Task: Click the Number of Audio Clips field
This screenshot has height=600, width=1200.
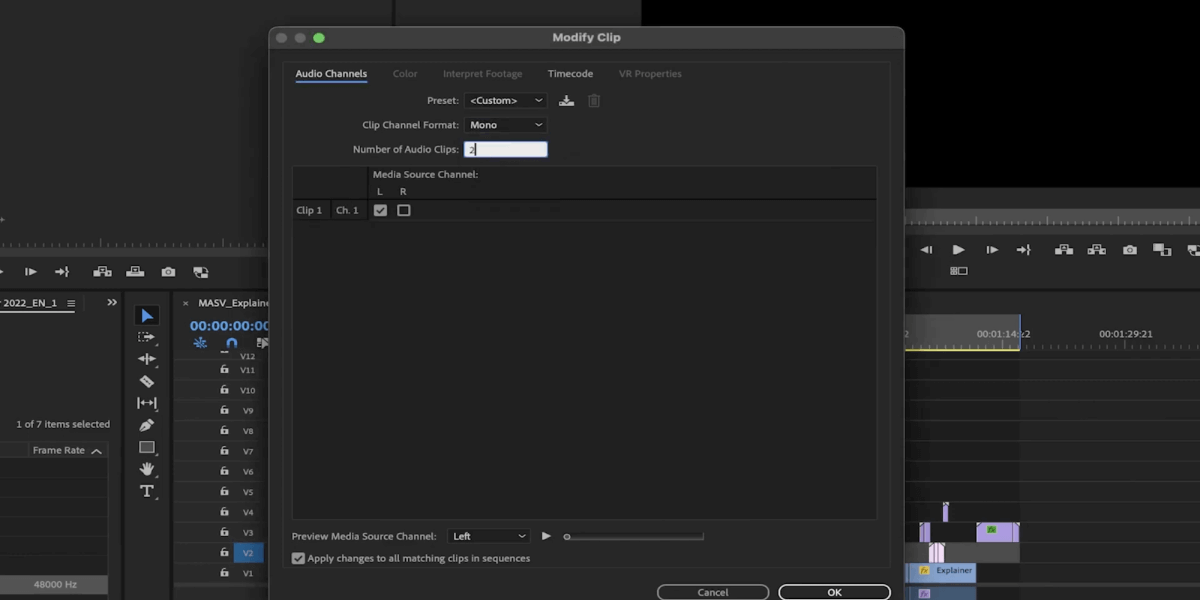Action: pos(507,150)
